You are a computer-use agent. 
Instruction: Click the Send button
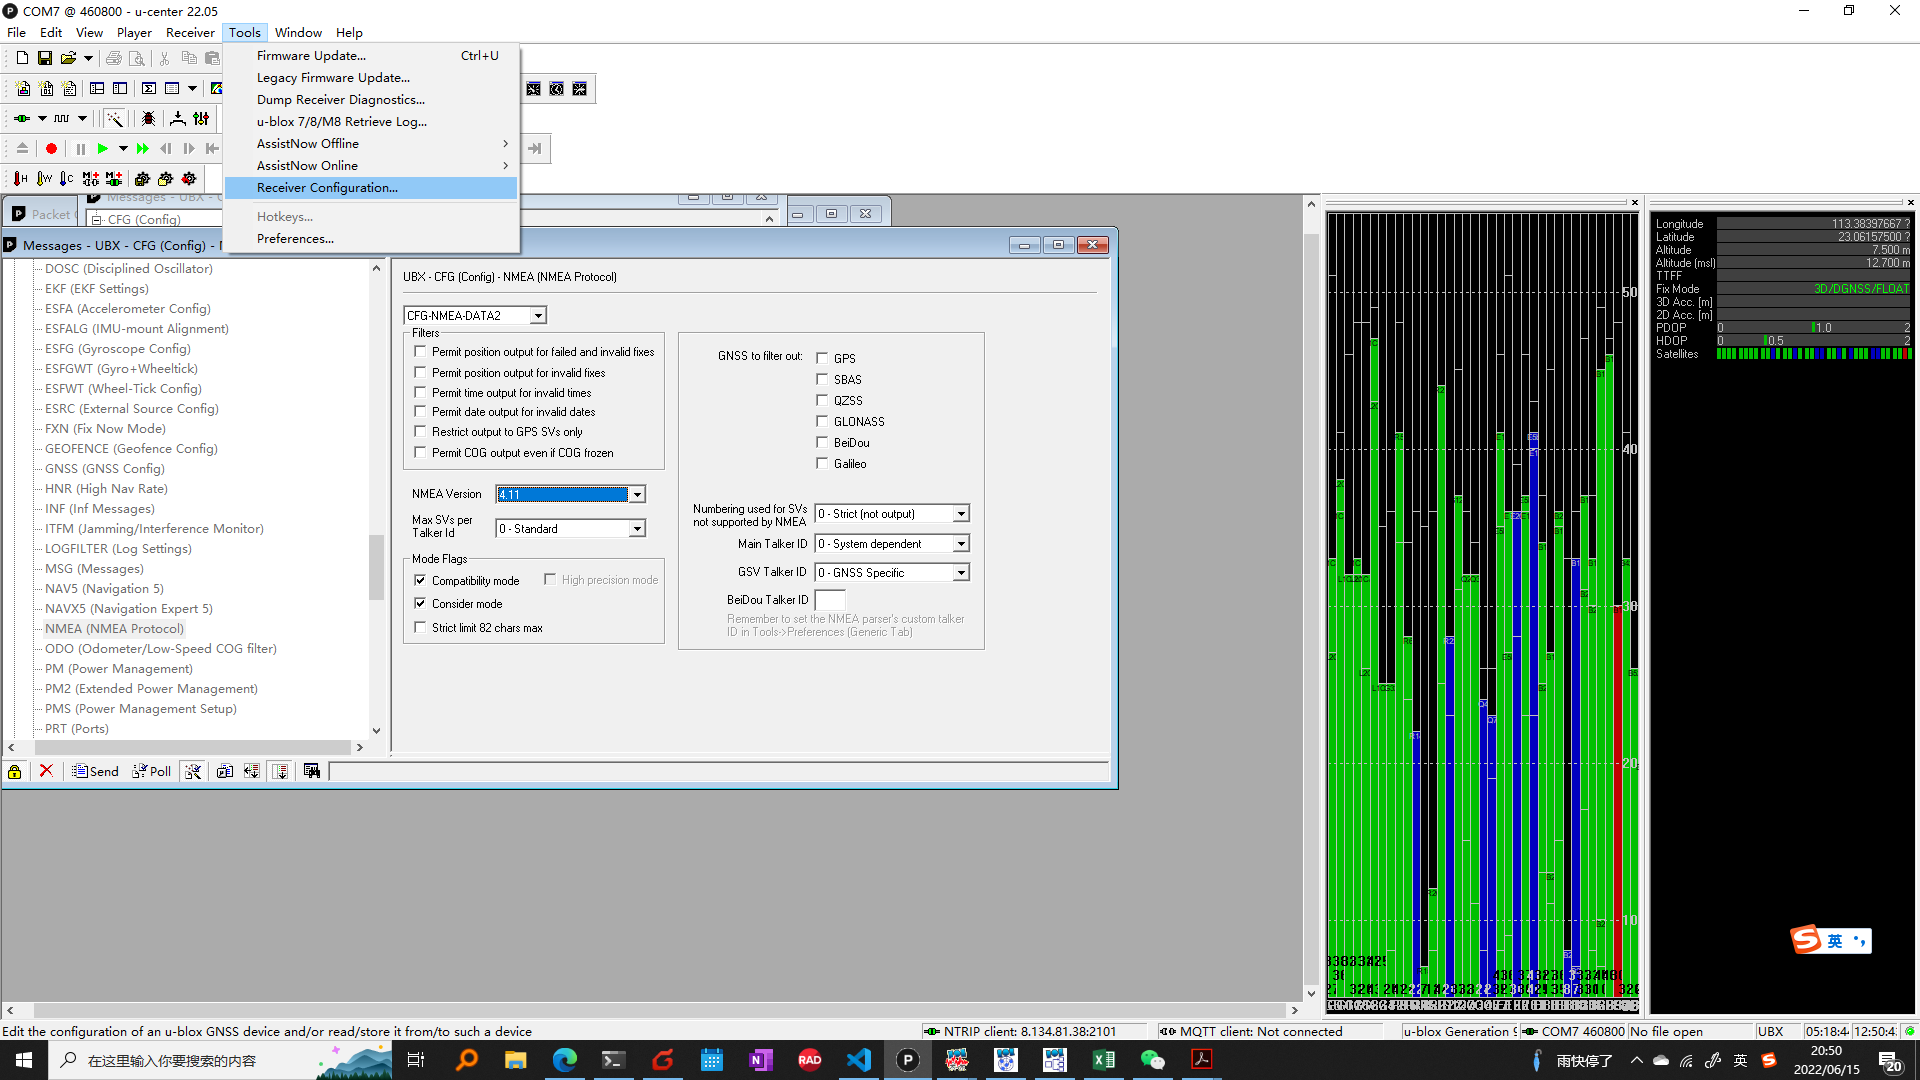click(96, 772)
